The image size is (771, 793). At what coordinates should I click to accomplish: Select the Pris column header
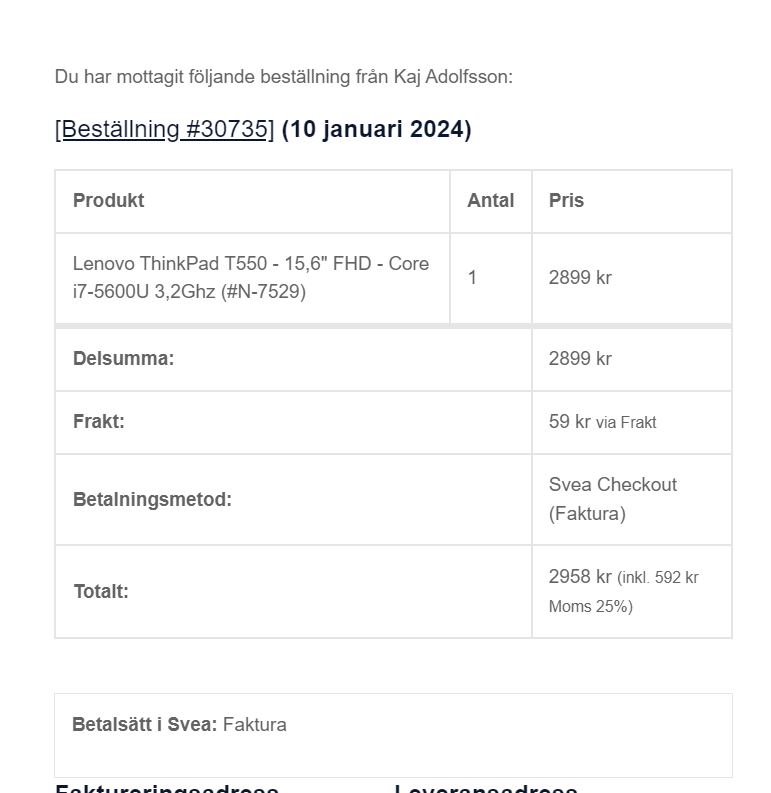pyautogui.click(x=566, y=200)
